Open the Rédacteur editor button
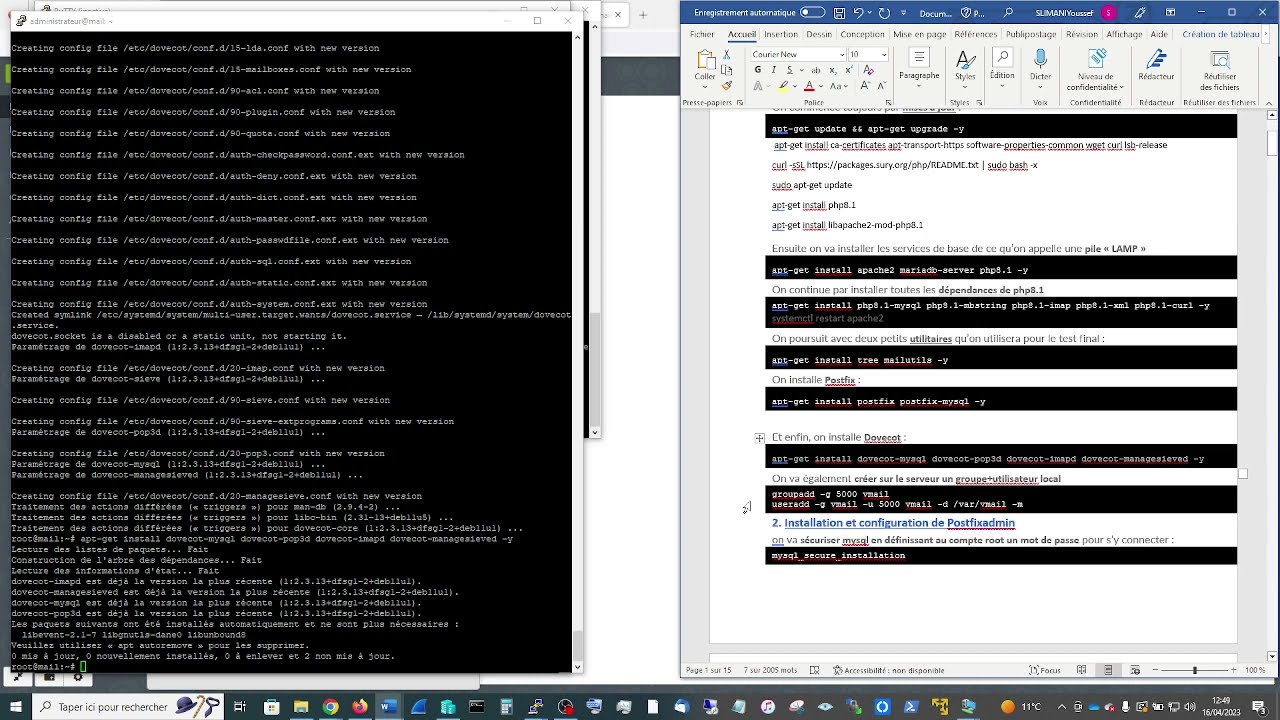Viewport: 1280px width, 720px height. tap(1157, 65)
